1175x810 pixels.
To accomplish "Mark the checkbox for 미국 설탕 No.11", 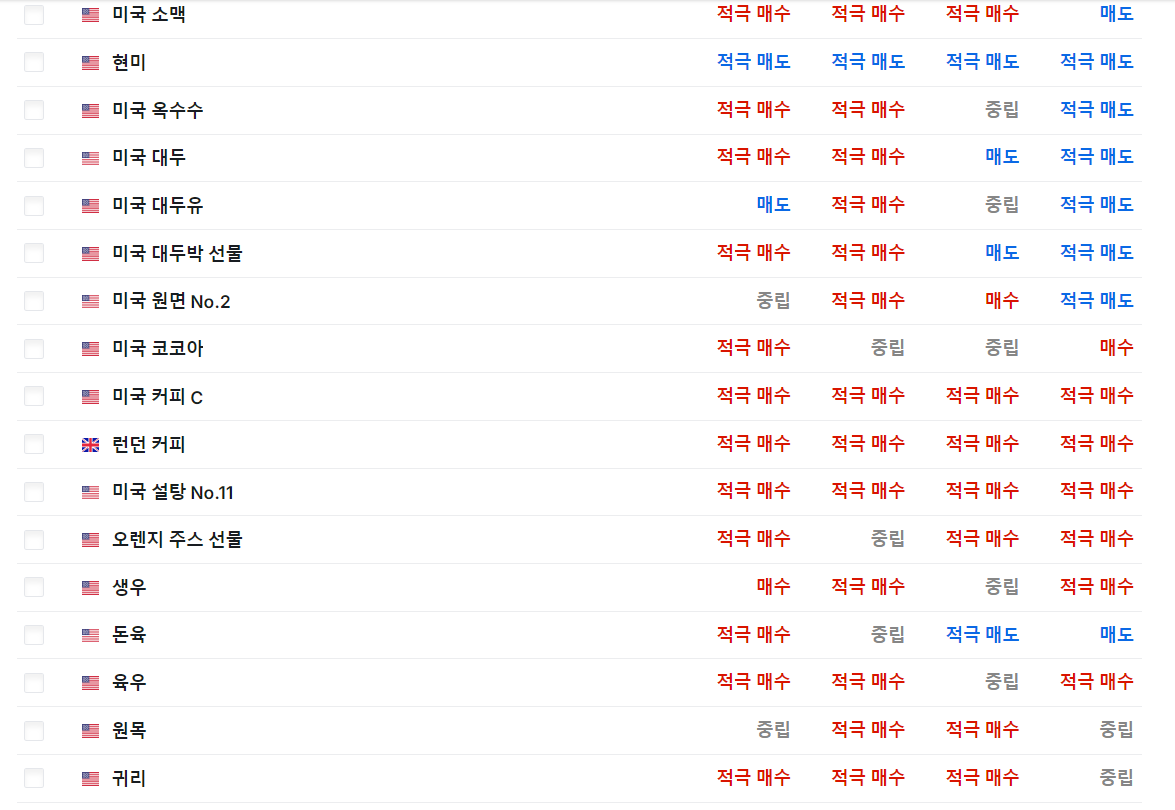I will (34, 492).
